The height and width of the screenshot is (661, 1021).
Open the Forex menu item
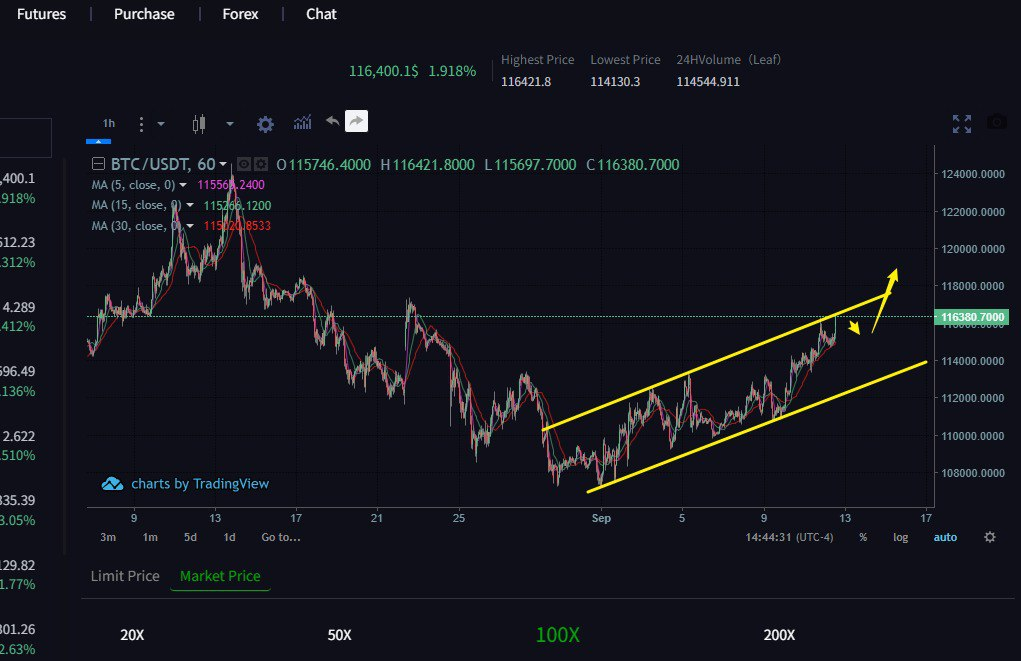coord(240,14)
